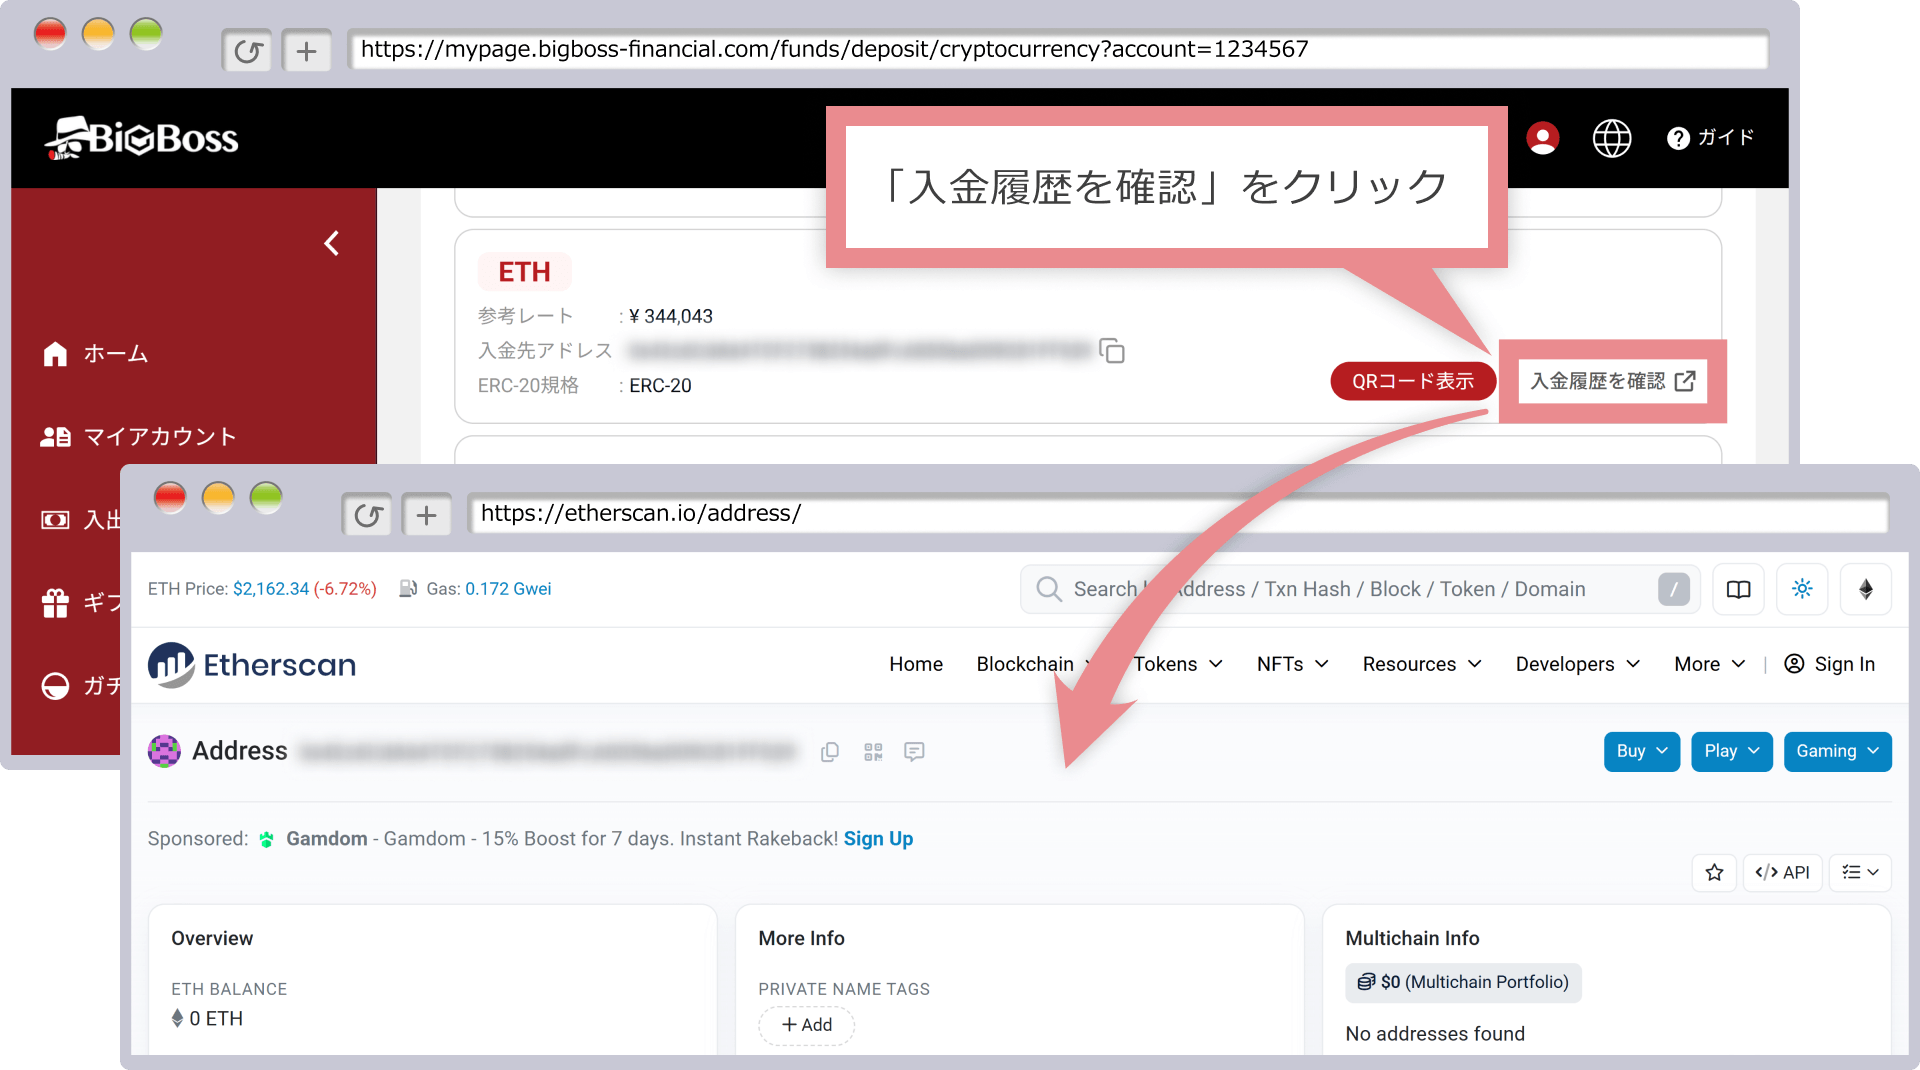Click the QRコード表示 button
The width and height of the screenshot is (1920, 1070).
[1413, 381]
